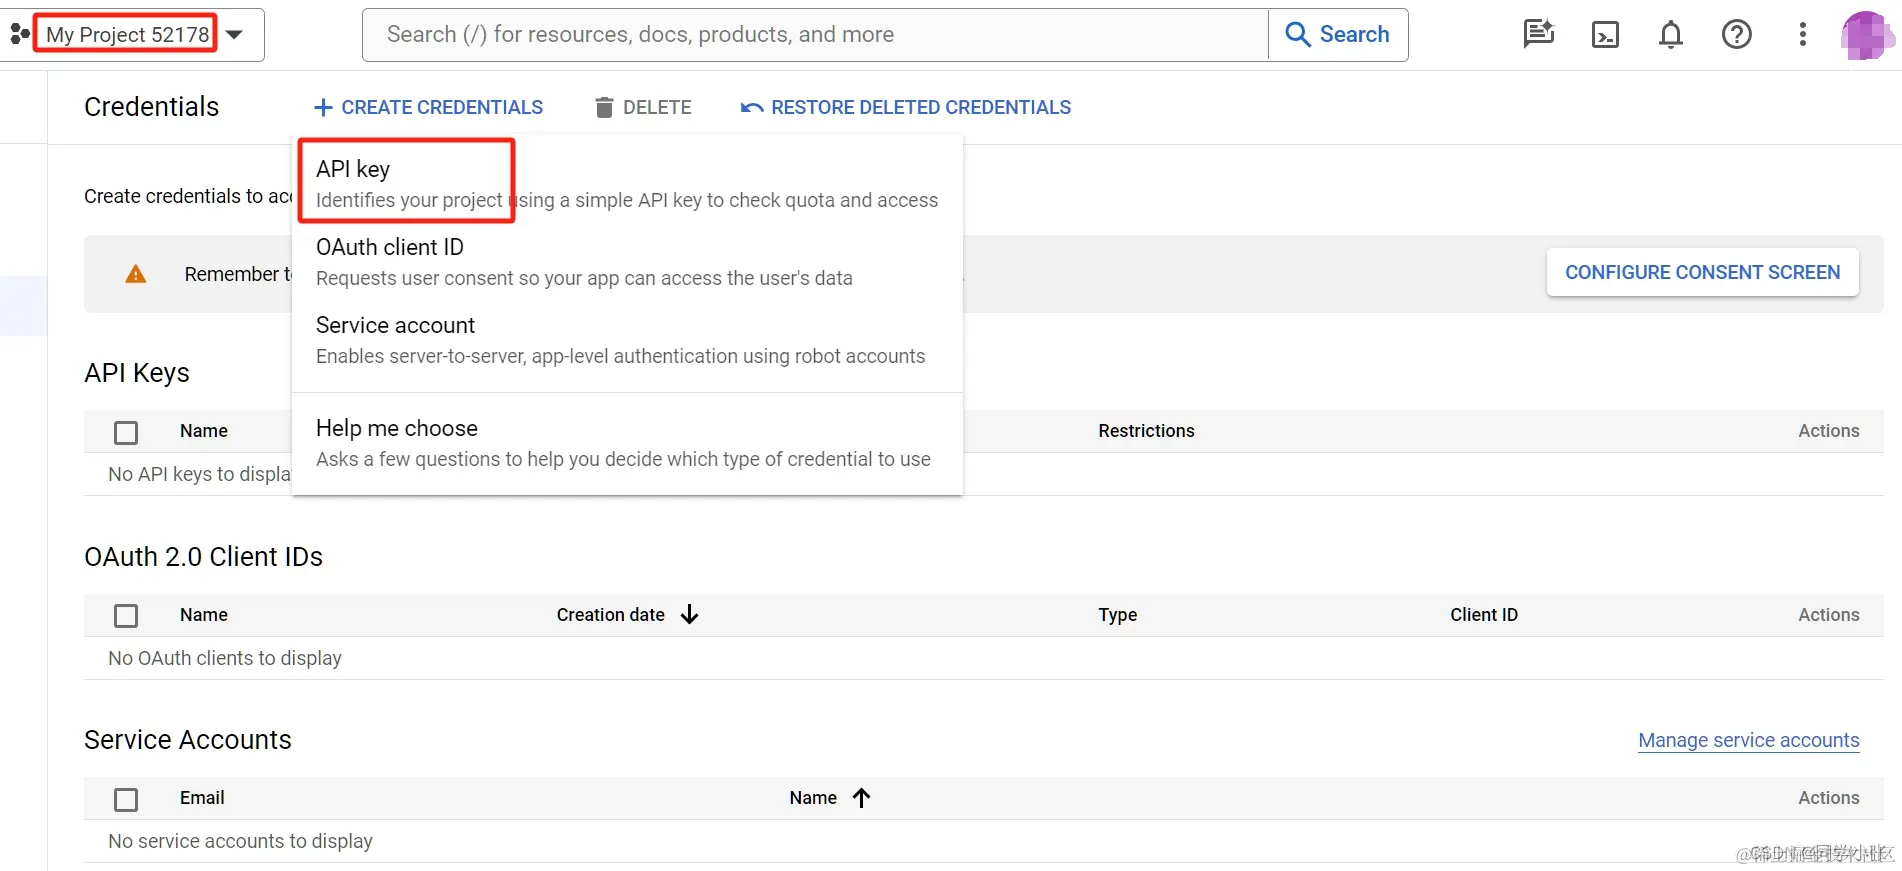The image size is (1902, 871).
Task: Select My Project 52178 project name
Action: [128, 35]
